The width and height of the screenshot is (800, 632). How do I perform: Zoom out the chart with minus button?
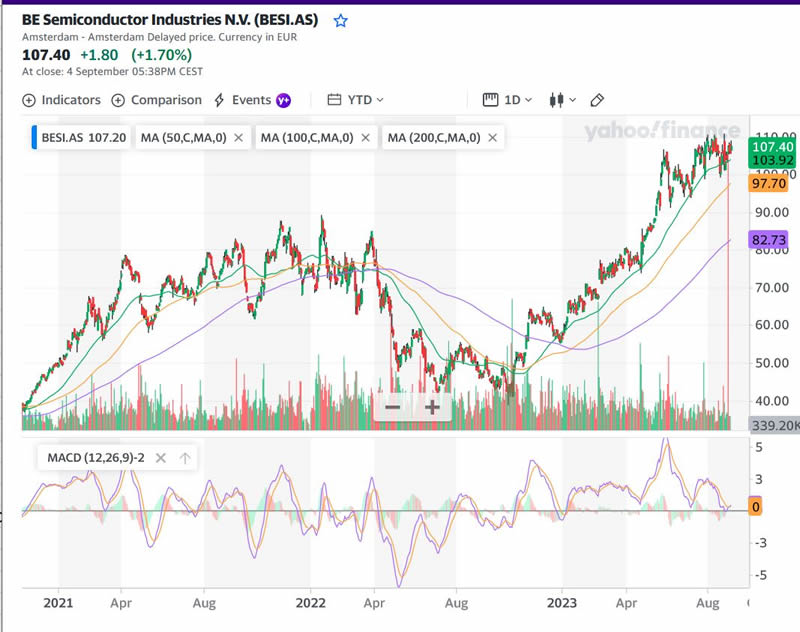(x=393, y=407)
